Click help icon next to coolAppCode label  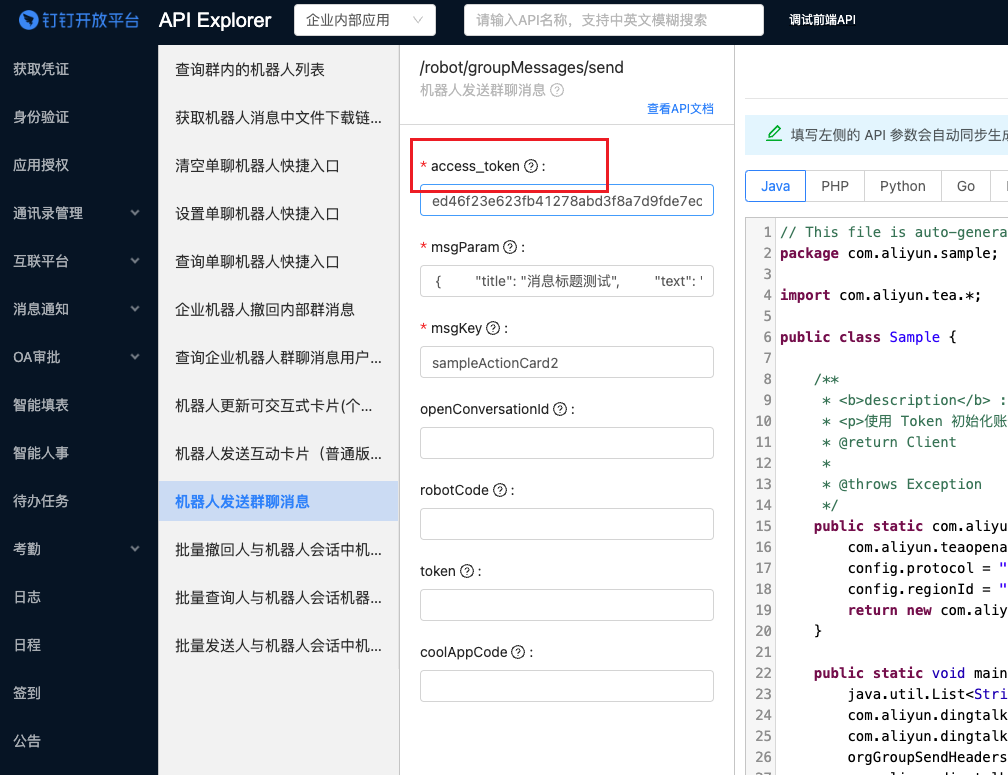(x=518, y=652)
